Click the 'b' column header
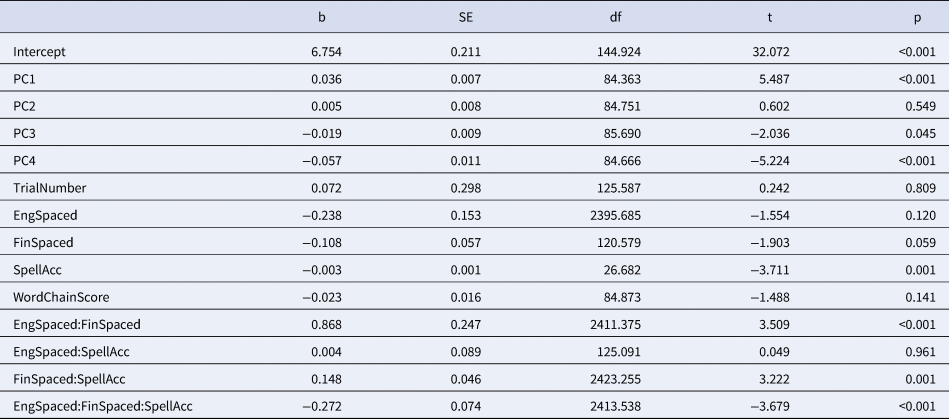This screenshot has height=419, width=949. pyautogui.click(x=322, y=18)
